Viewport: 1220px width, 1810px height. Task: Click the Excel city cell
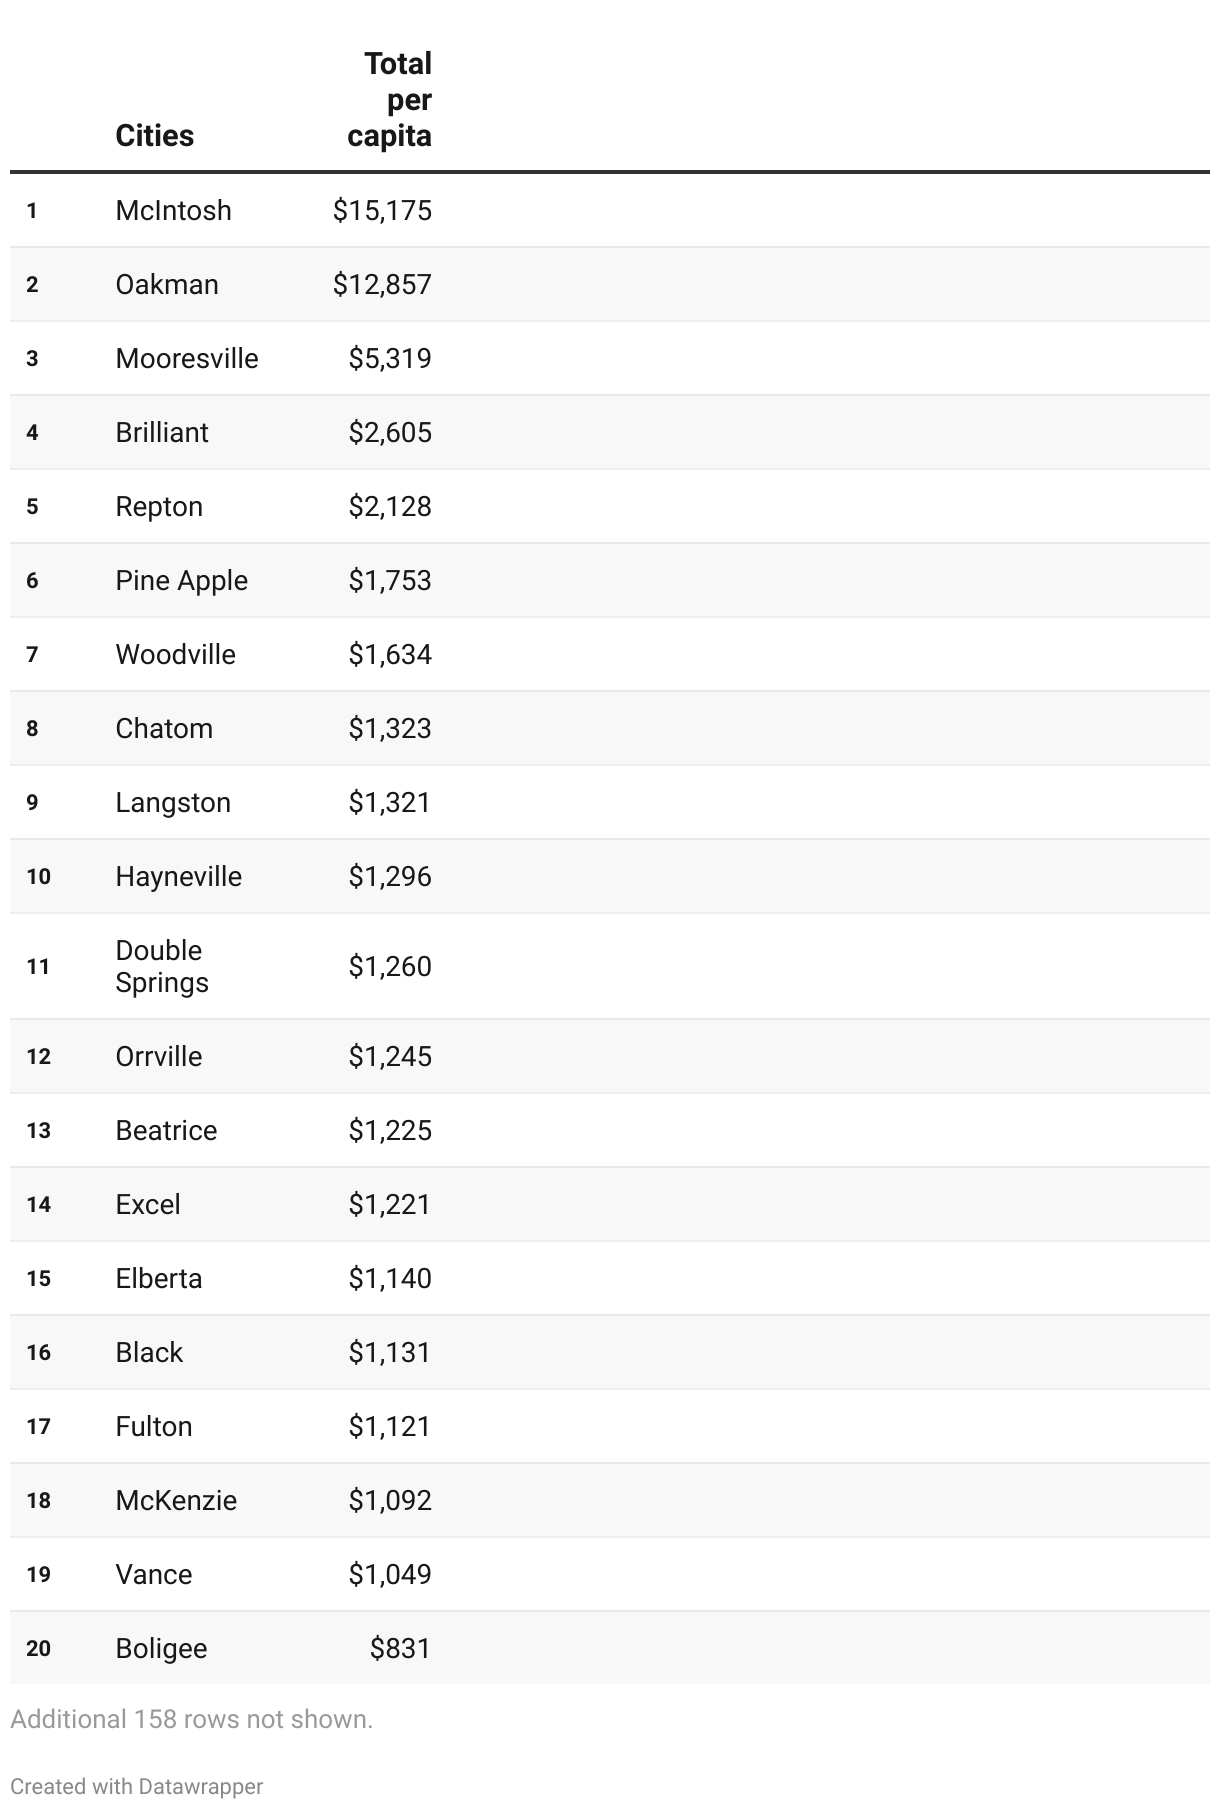tap(148, 1205)
